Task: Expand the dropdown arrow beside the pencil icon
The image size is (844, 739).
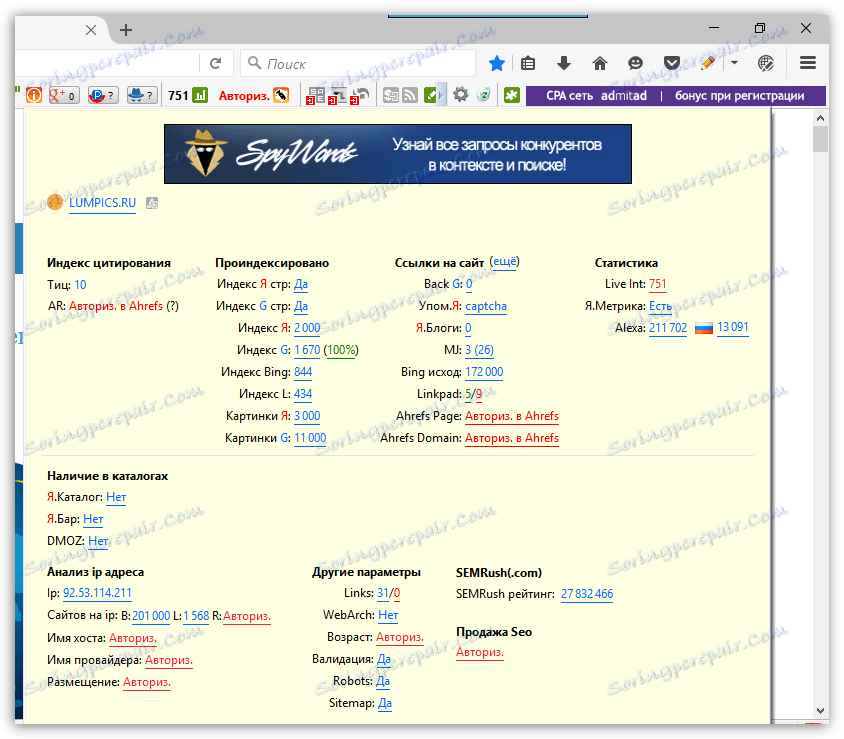Action: coord(734,63)
